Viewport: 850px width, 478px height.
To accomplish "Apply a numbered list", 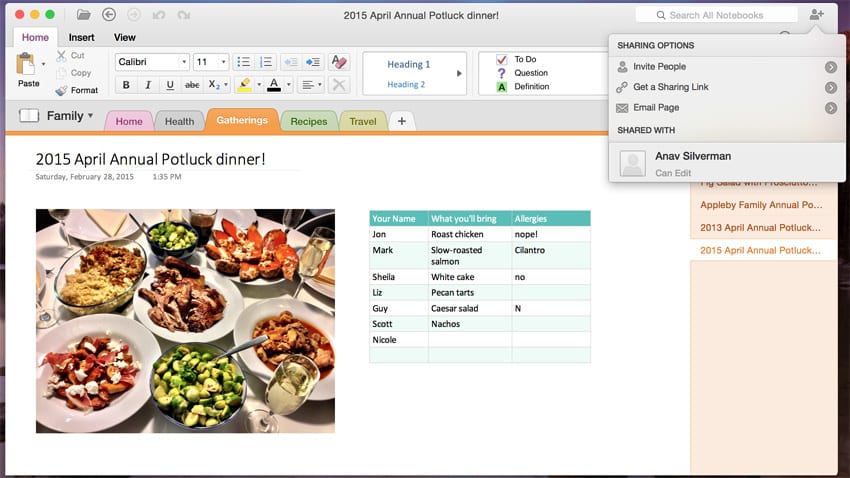I will click(x=265, y=62).
